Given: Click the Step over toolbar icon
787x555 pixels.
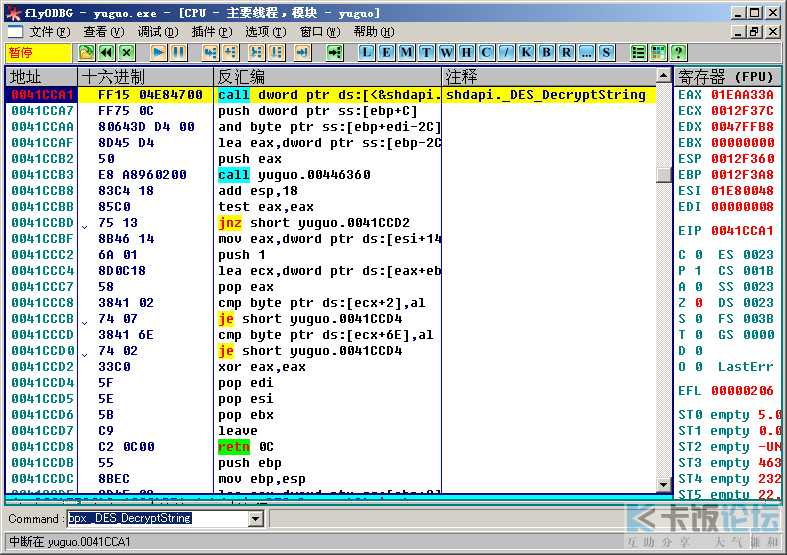Looking at the screenshot, I should click(x=230, y=52).
